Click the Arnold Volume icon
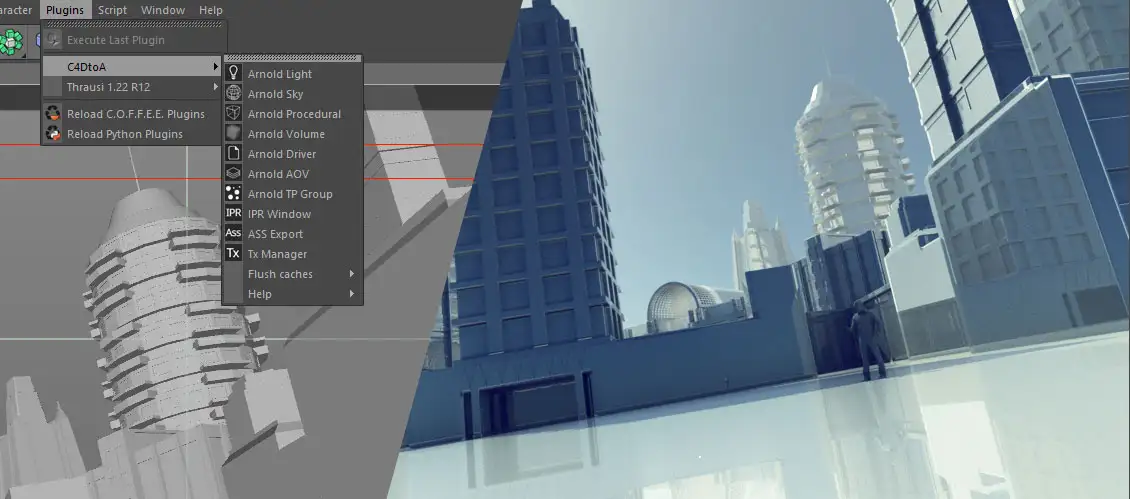 point(233,134)
